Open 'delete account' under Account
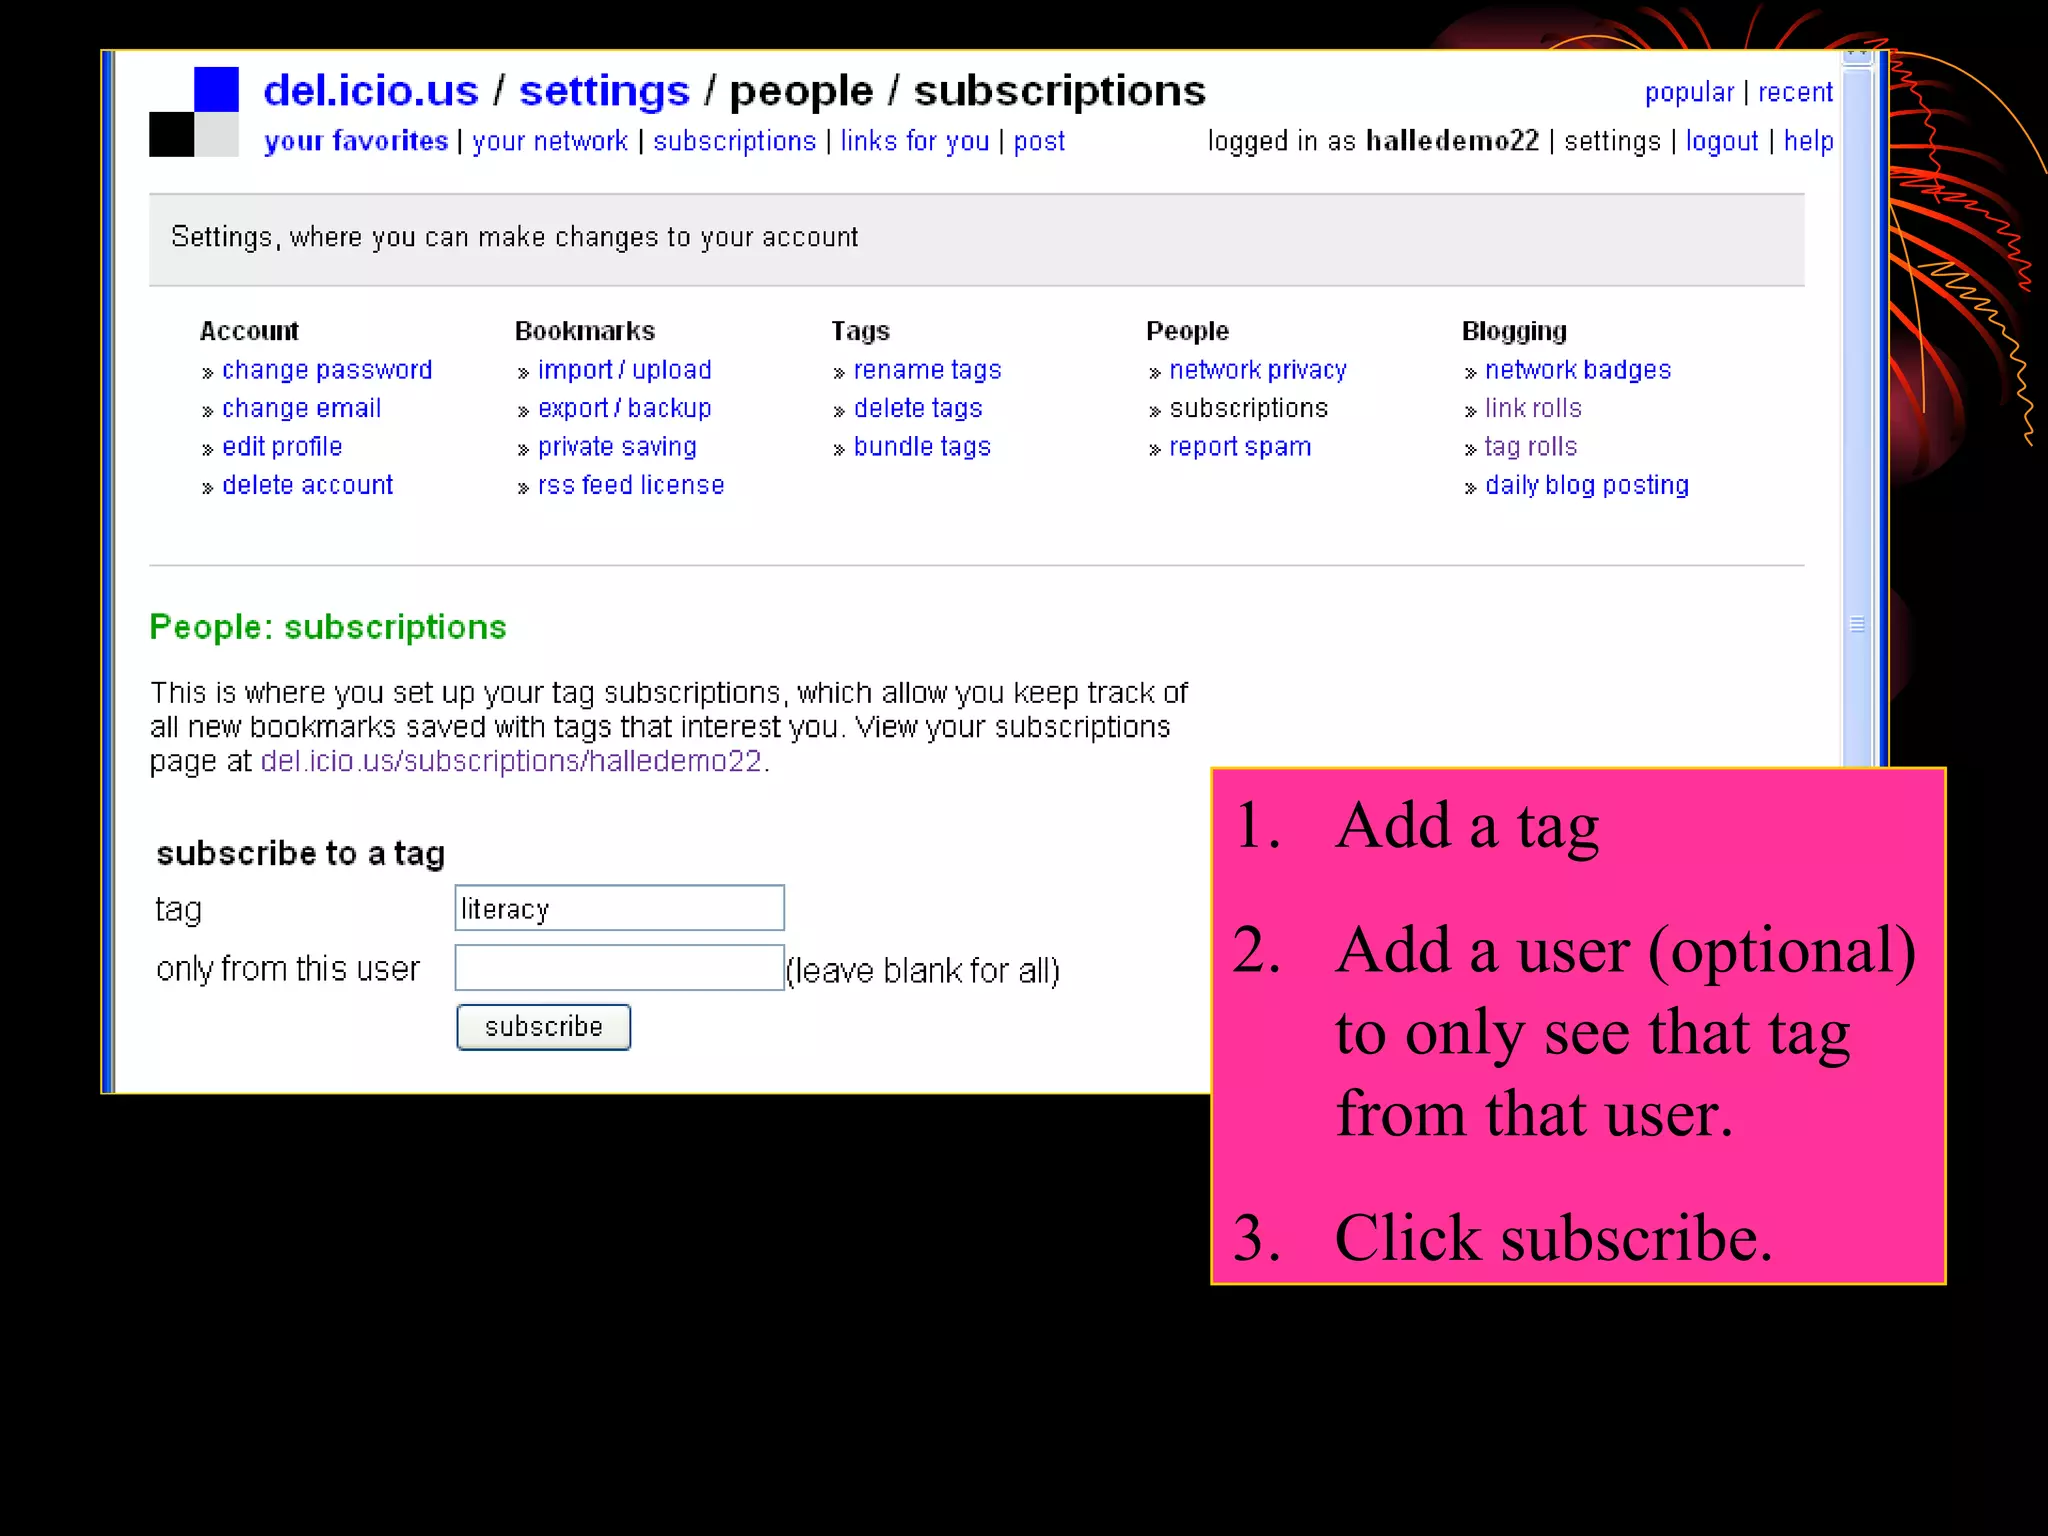2048x1536 pixels. [307, 485]
